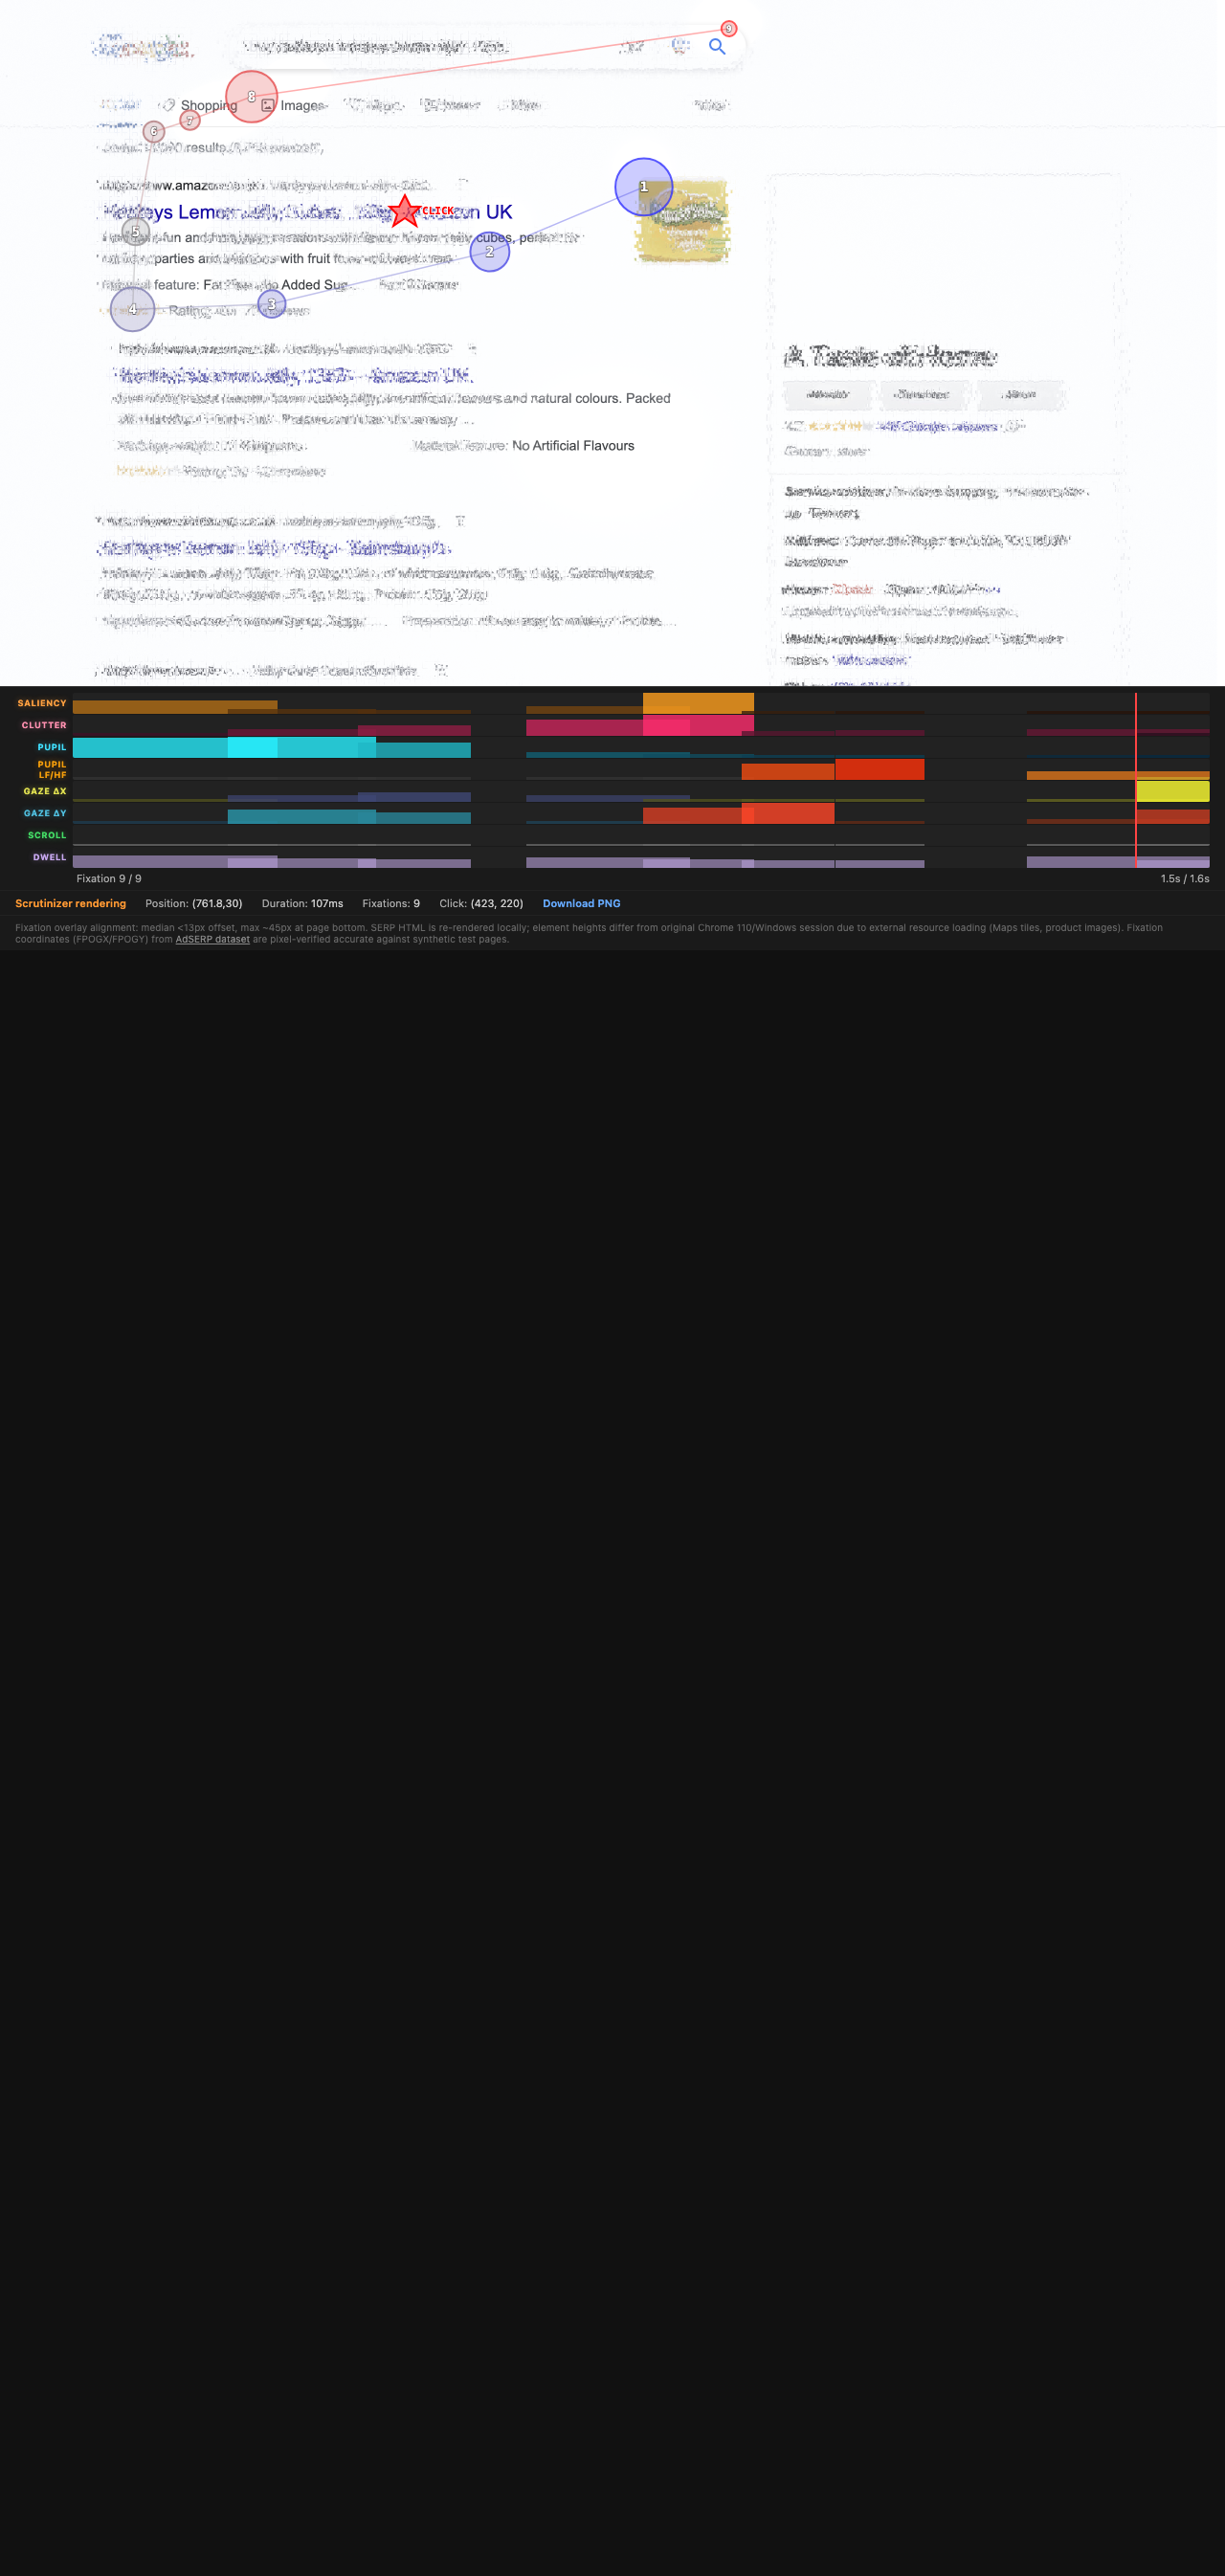Select the yellow GAZE ΔX timeline segment
Image resolution: width=1225 pixels, height=2576 pixels.
coord(1173,791)
